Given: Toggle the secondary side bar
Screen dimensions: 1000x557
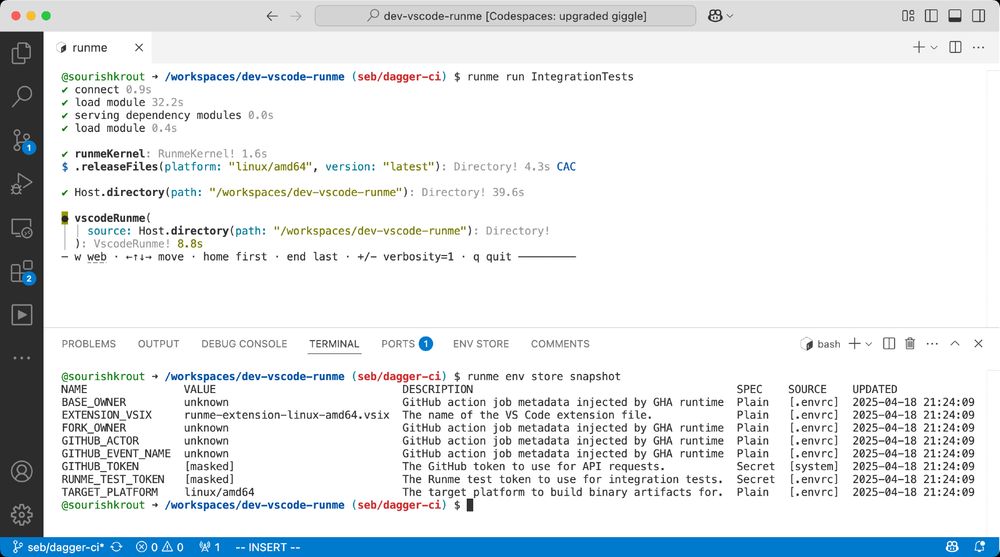Looking at the screenshot, I should coord(978,16).
